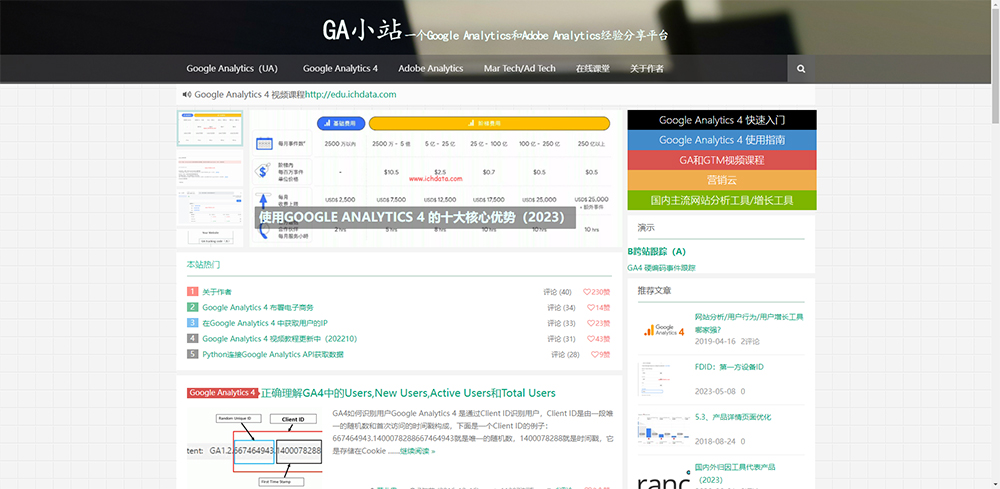Open 国内外归因工具代表产品 (2023) article link
The width and height of the screenshot is (1000, 489).
pyautogui.click(x=735, y=473)
